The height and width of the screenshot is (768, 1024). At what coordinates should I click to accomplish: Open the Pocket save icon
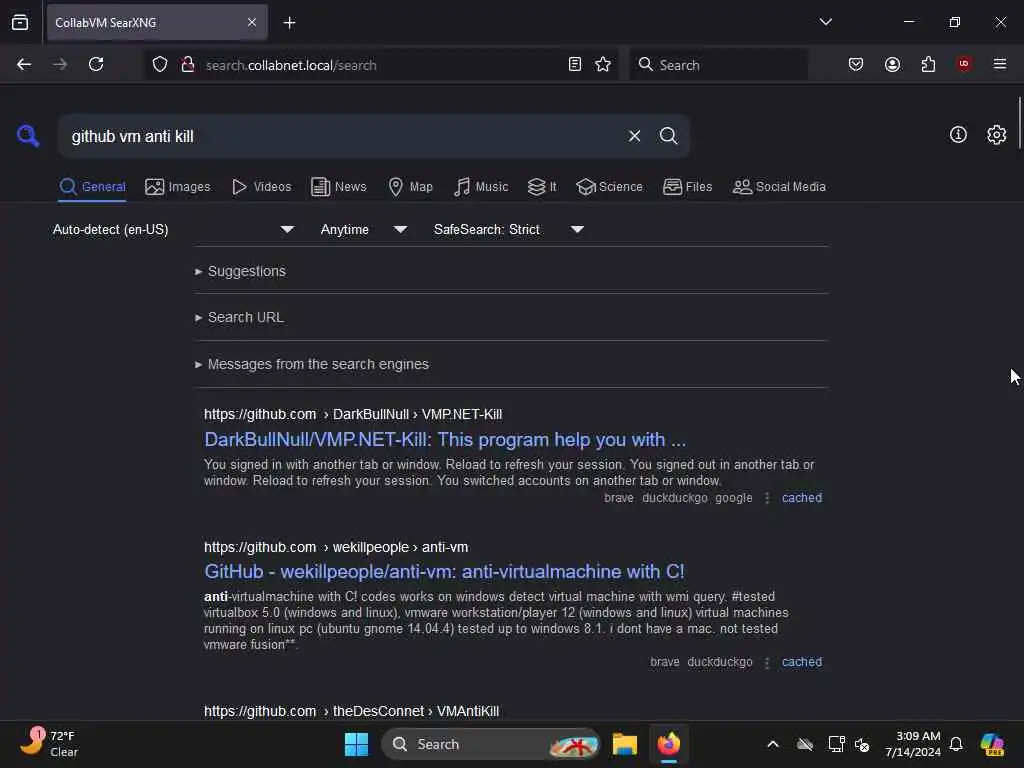856,64
